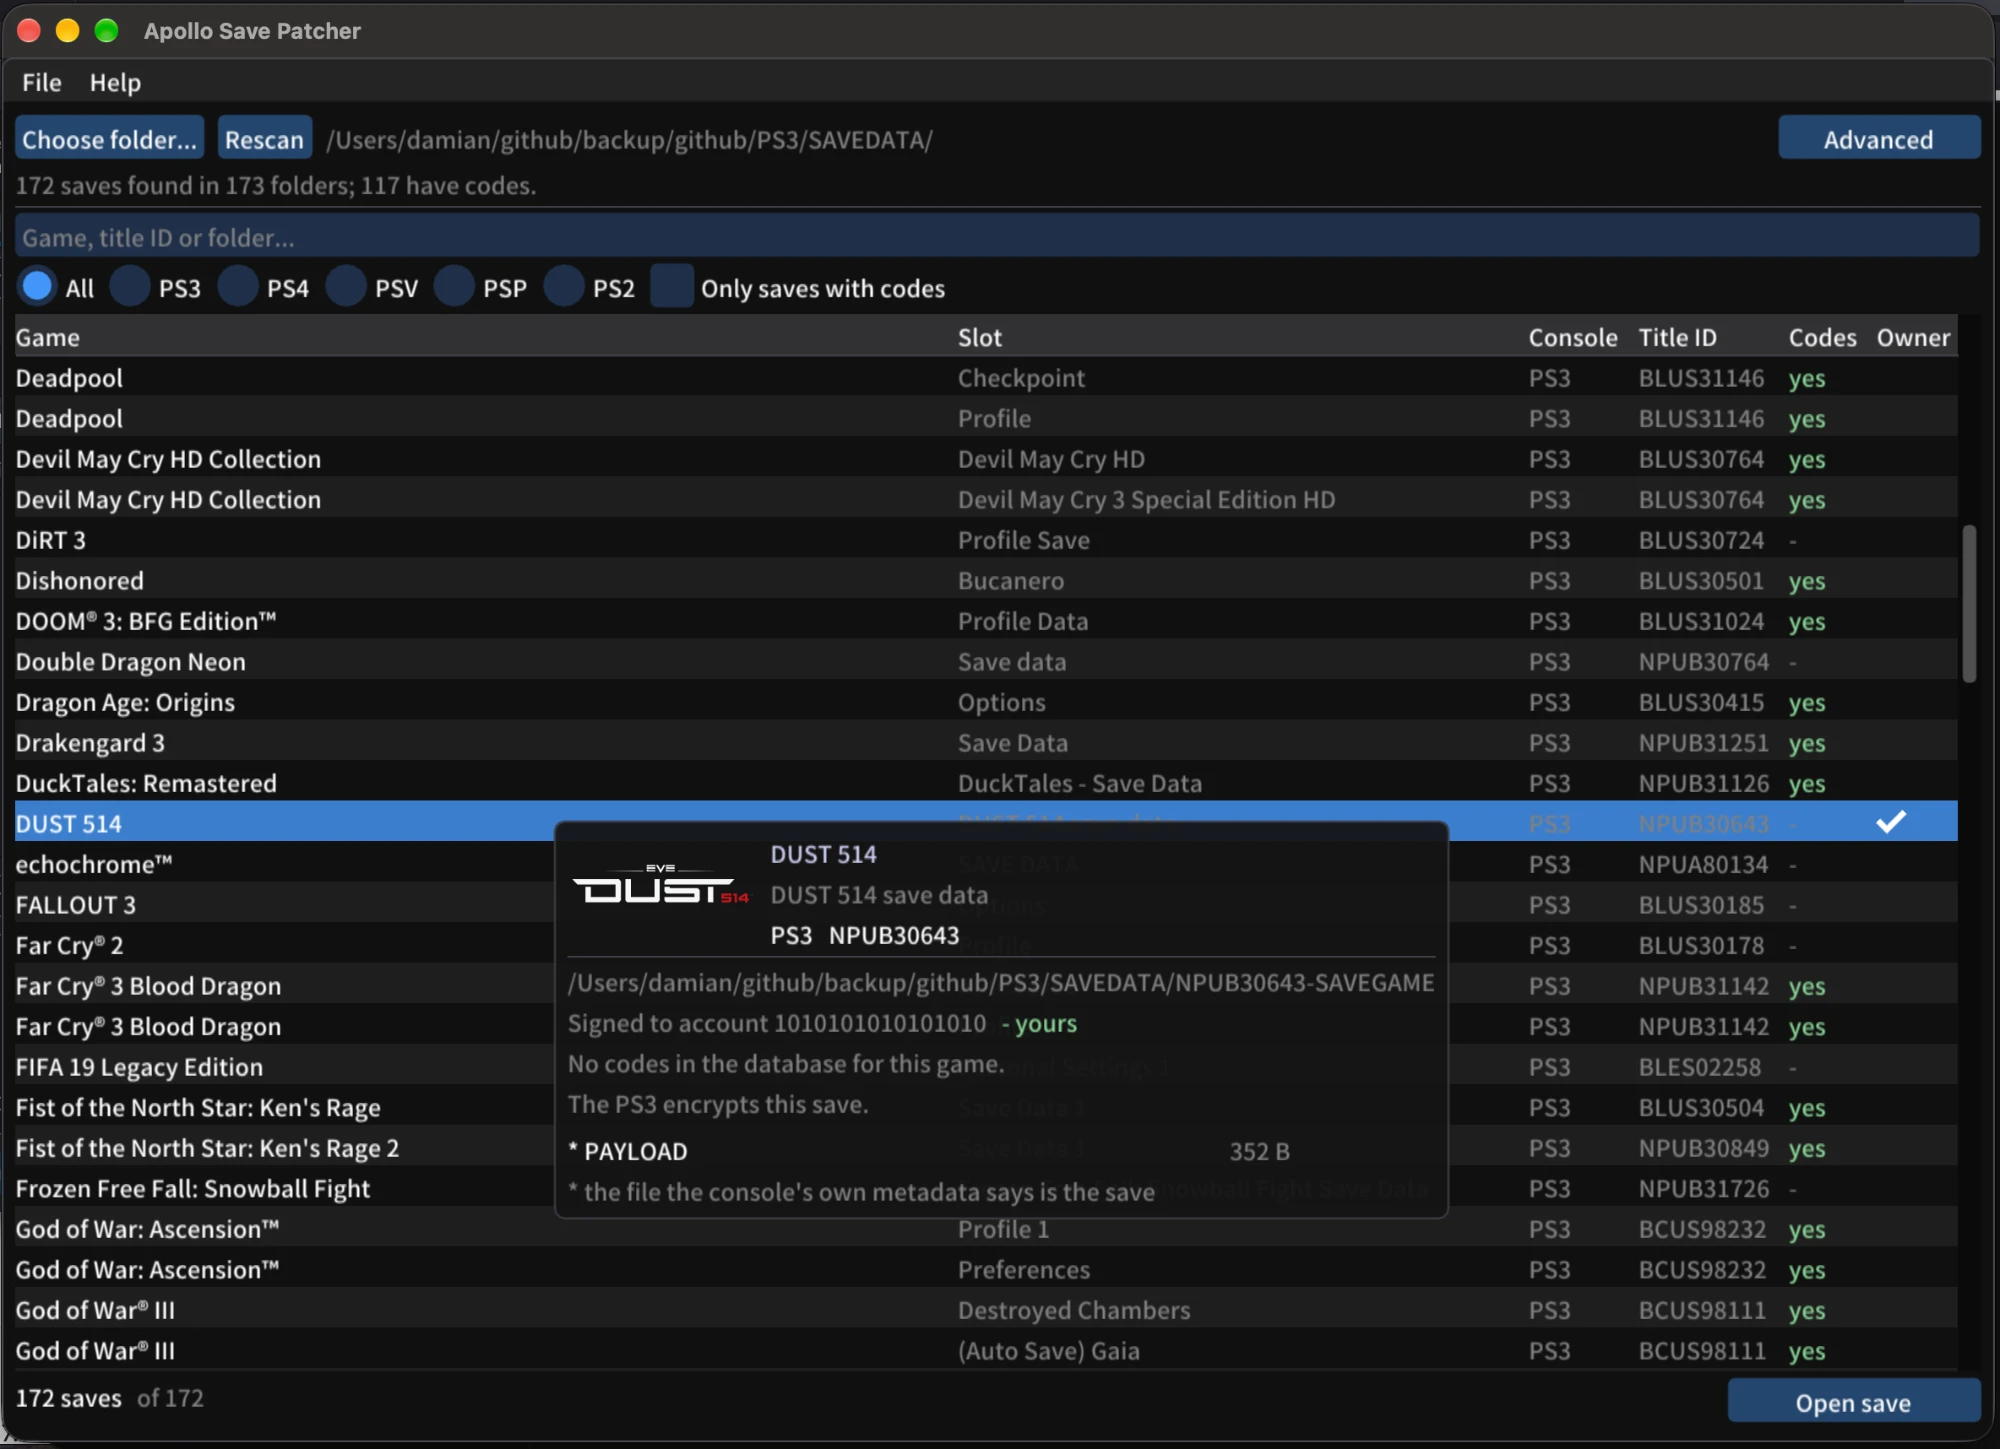Screen dimensions: 2000x1449
Task: Click title ID BLES02258 cell
Action: [1699, 1067]
